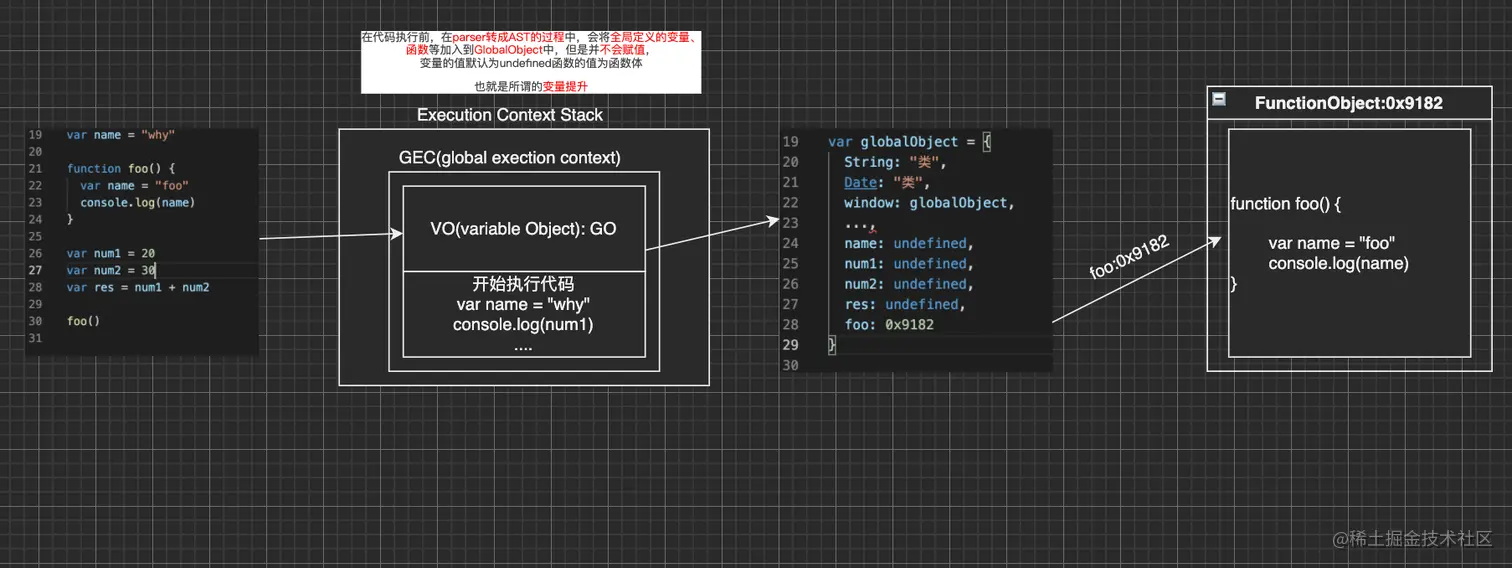The height and width of the screenshot is (568, 1512).
Task: Click console.log(name) inside FunctionObject box
Action: click(1338, 264)
